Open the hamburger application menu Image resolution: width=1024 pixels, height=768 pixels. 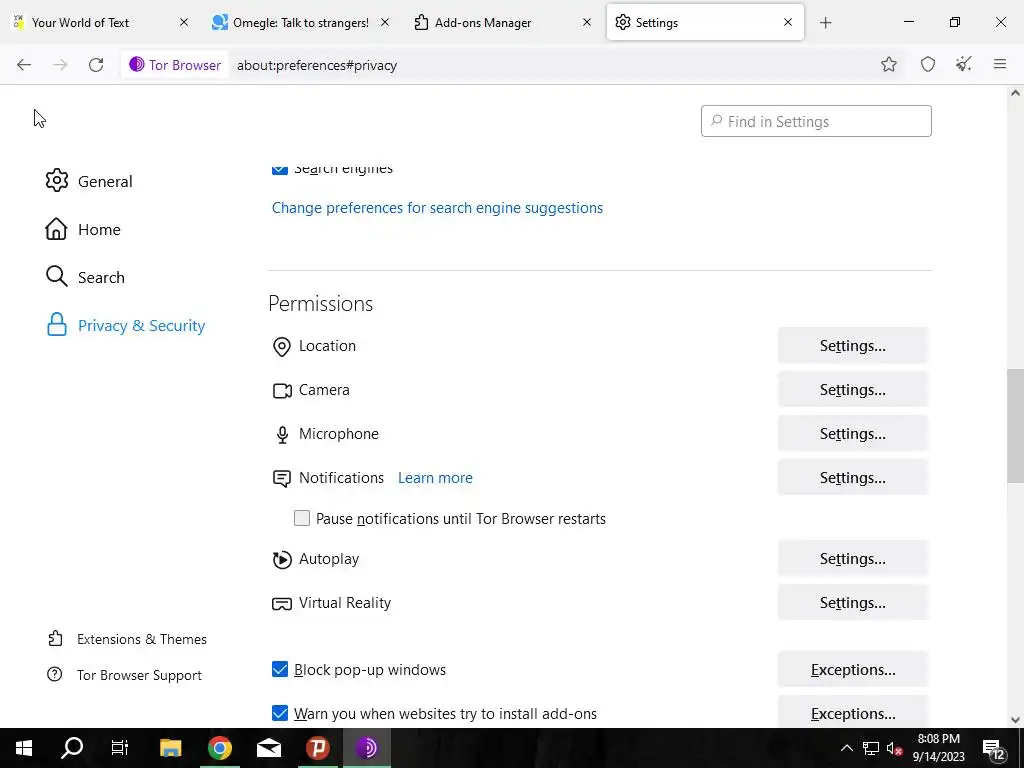(x=1000, y=64)
